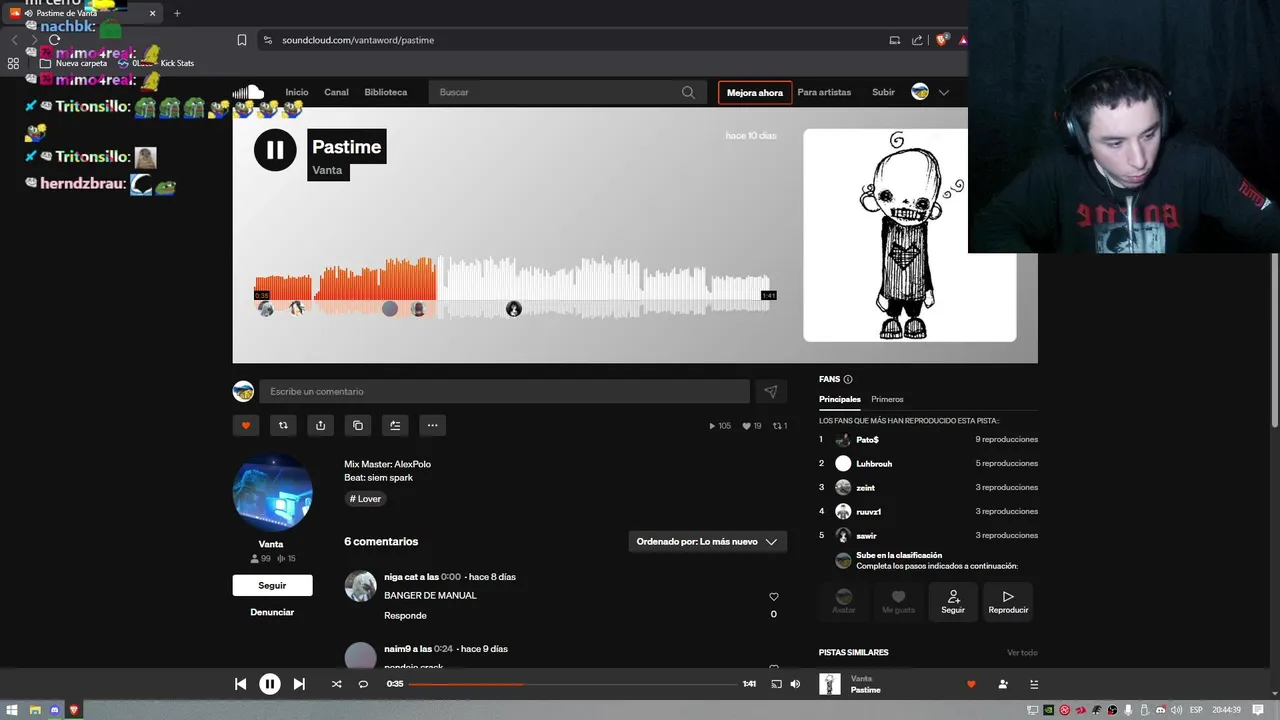Open Windows Start menu
The image size is (1280, 720).
point(12,710)
